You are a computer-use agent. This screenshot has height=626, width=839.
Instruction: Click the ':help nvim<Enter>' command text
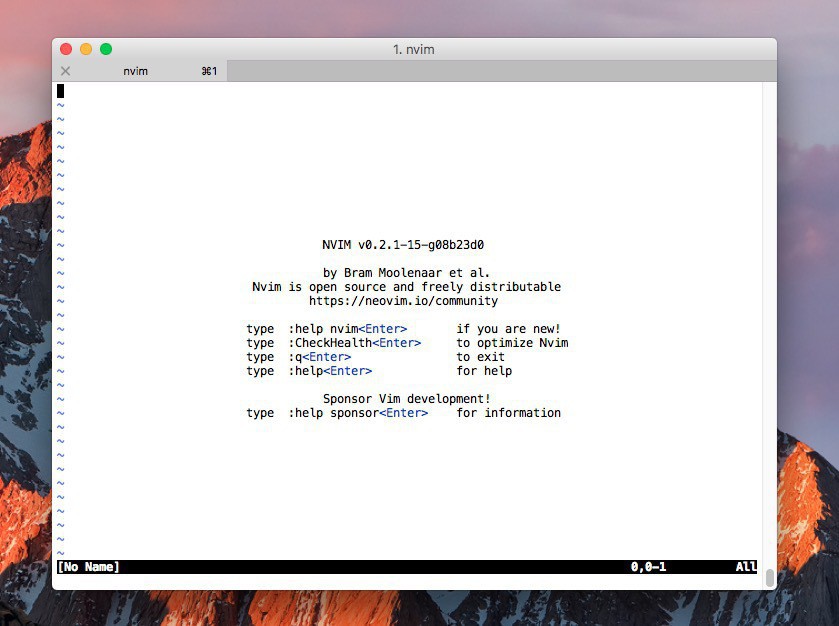pyautogui.click(x=348, y=329)
